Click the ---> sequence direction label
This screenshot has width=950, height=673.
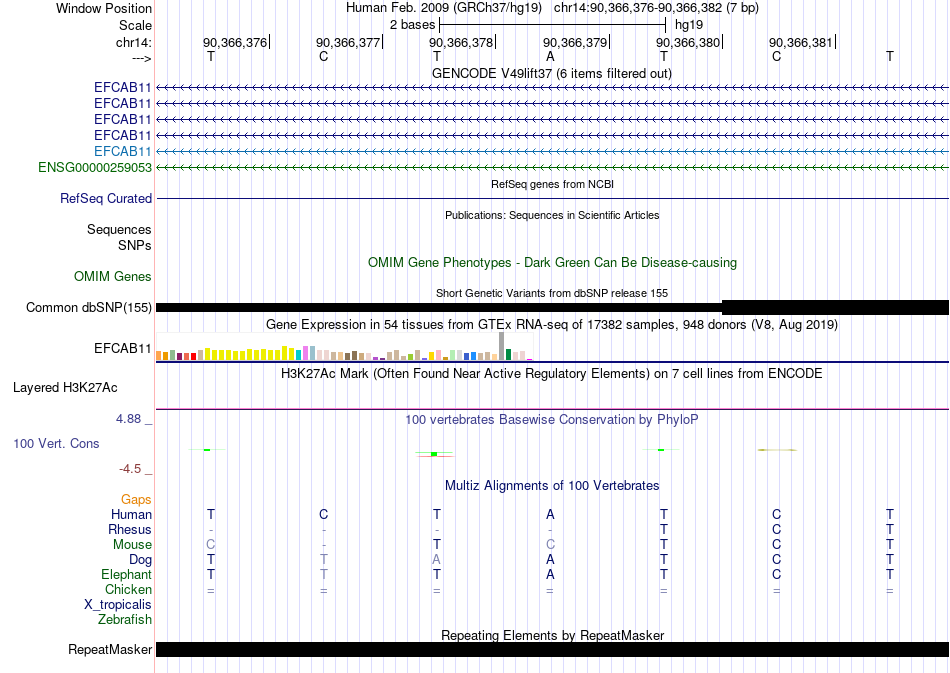coord(141,58)
